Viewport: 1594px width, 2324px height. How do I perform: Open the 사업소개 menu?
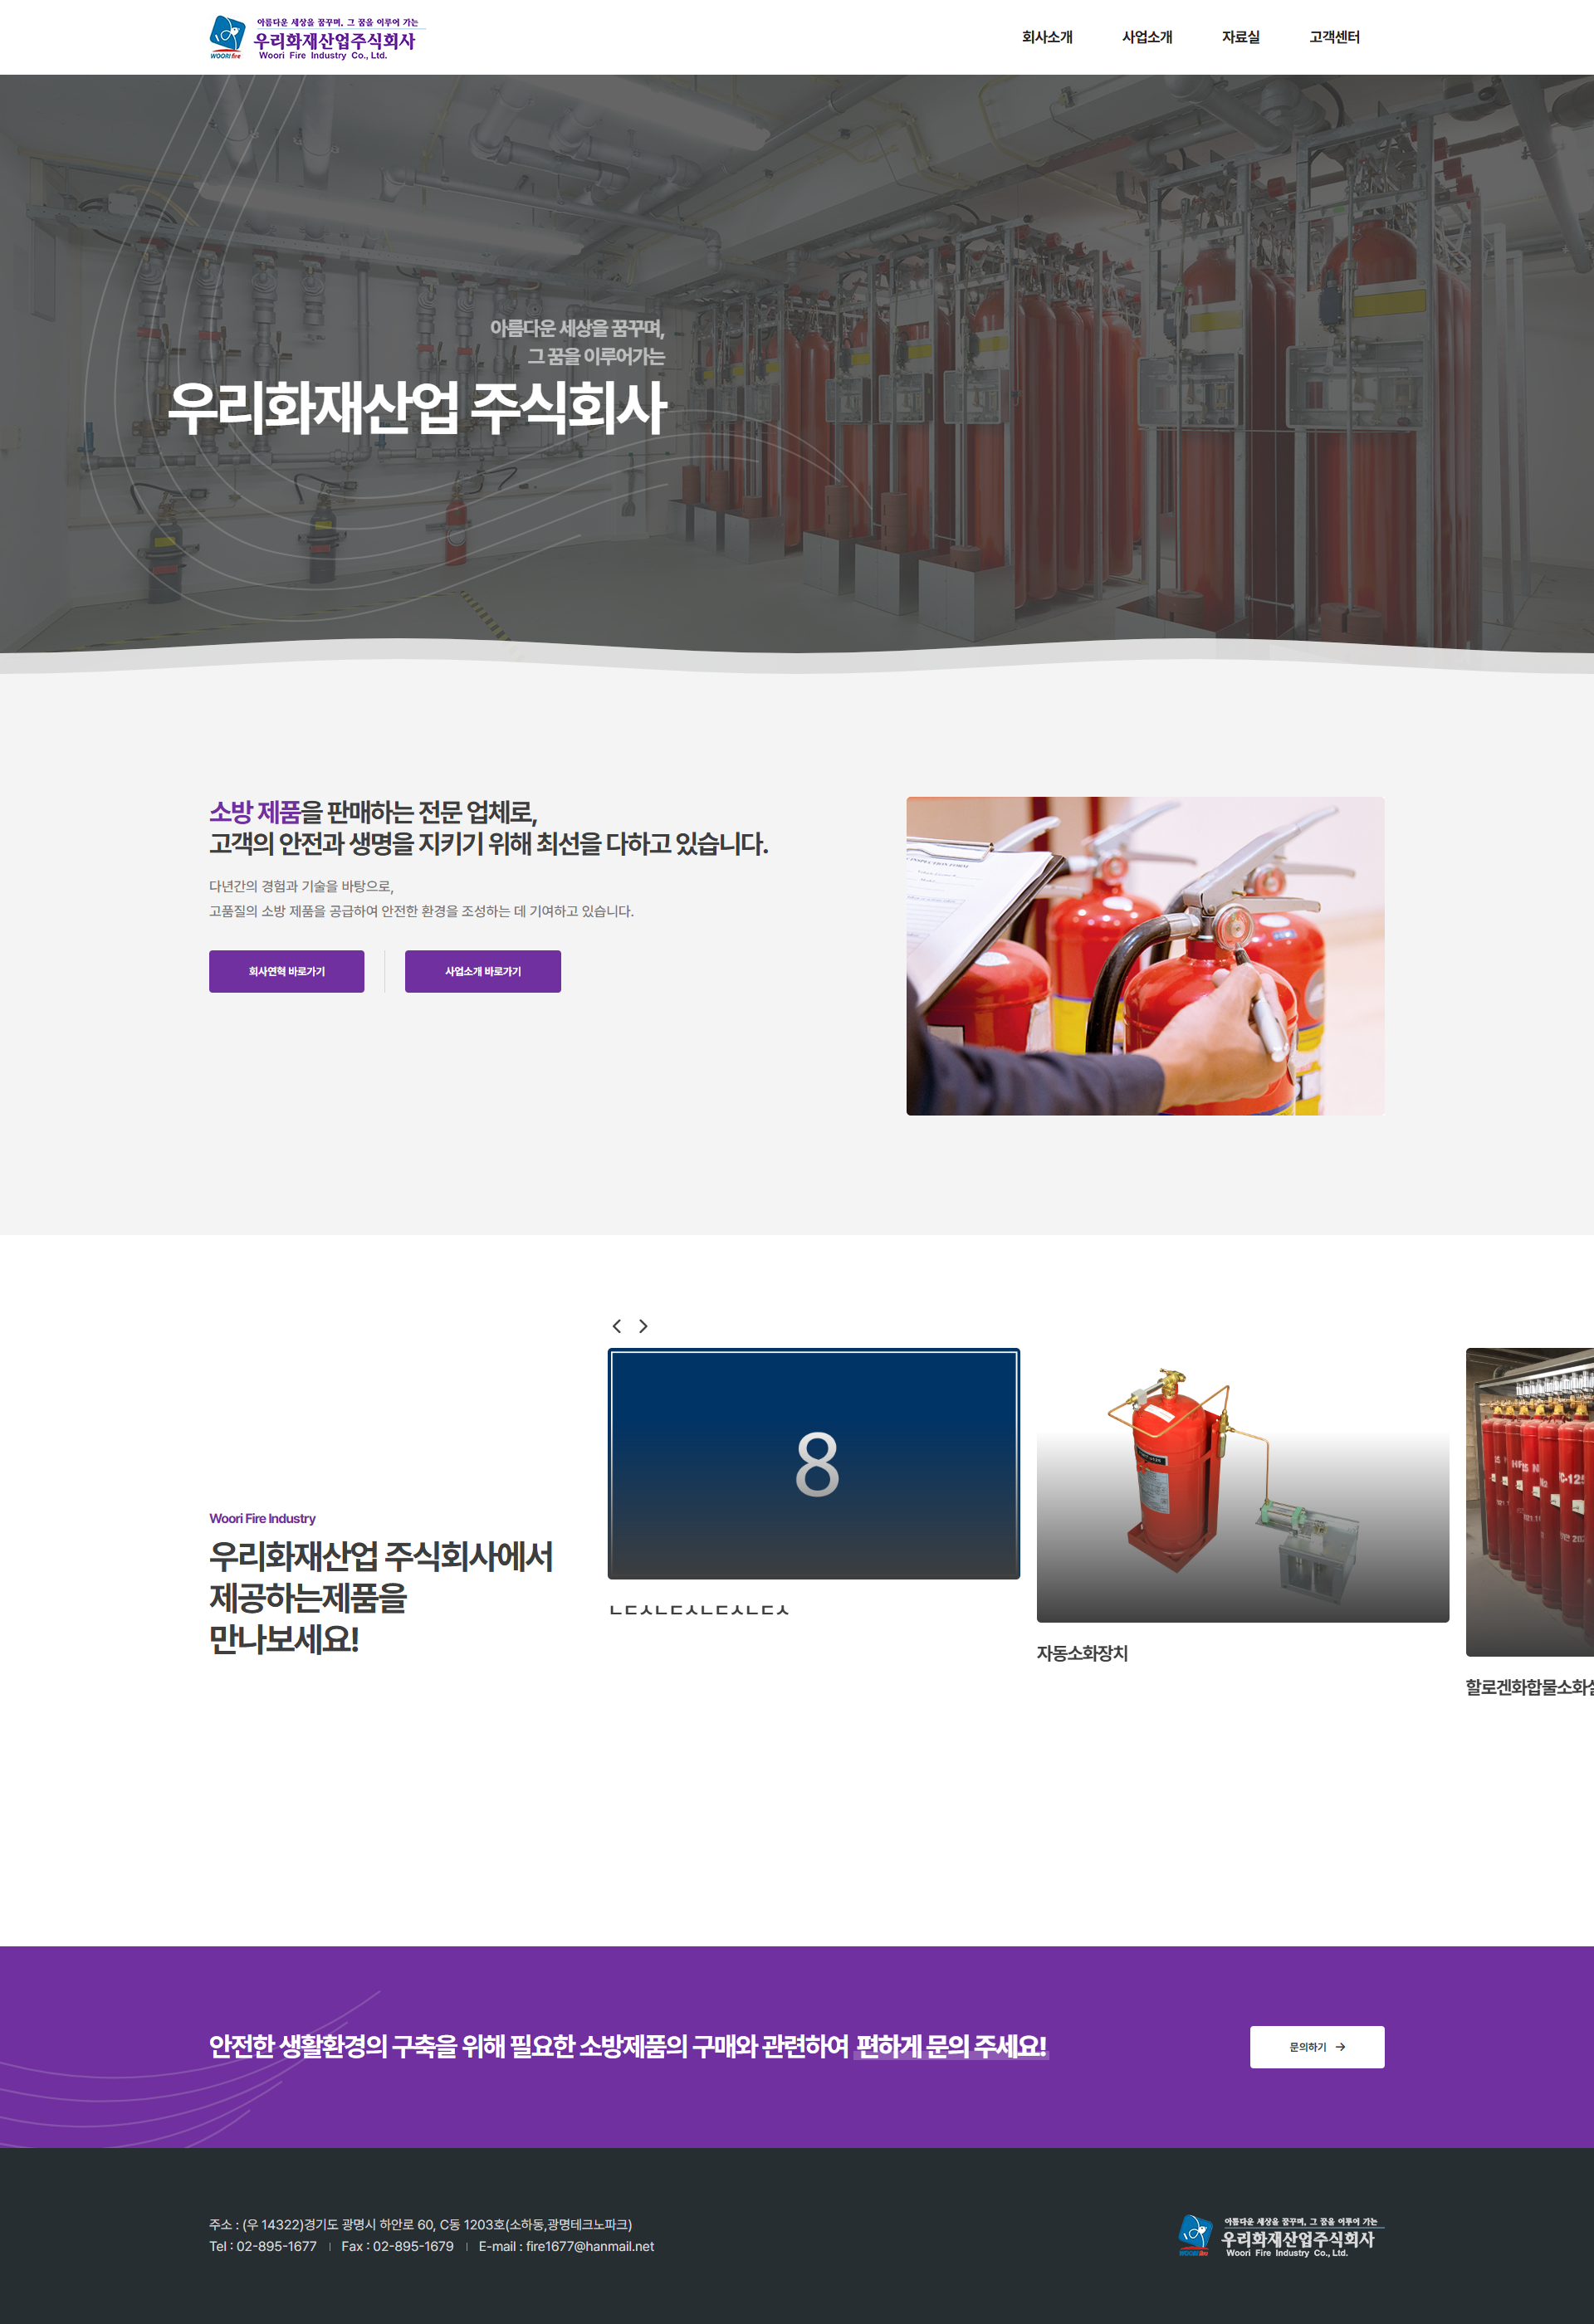[1146, 37]
